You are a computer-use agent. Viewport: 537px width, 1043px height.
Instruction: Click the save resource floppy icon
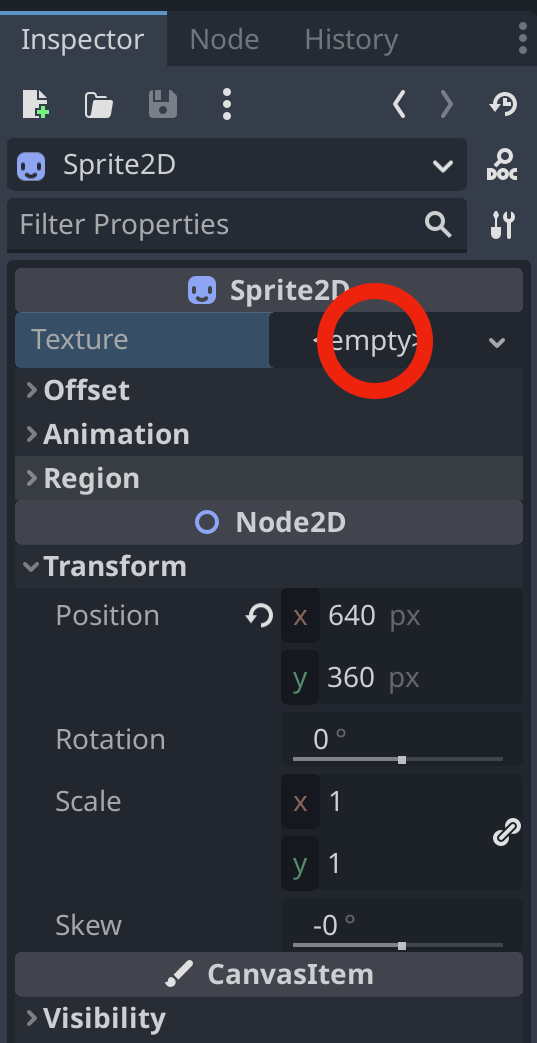click(x=163, y=104)
